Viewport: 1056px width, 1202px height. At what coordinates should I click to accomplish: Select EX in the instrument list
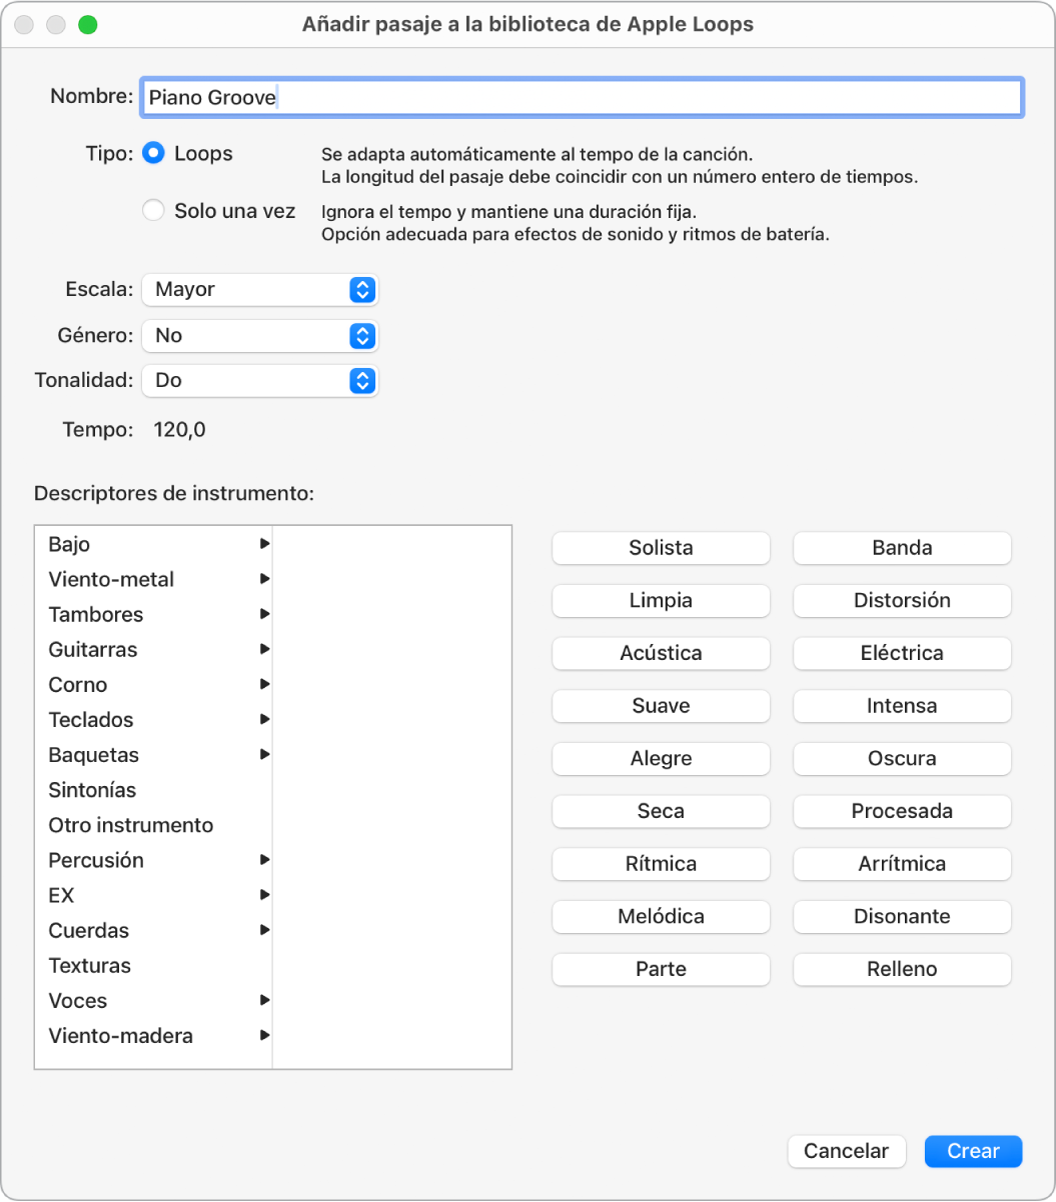[x=154, y=895]
